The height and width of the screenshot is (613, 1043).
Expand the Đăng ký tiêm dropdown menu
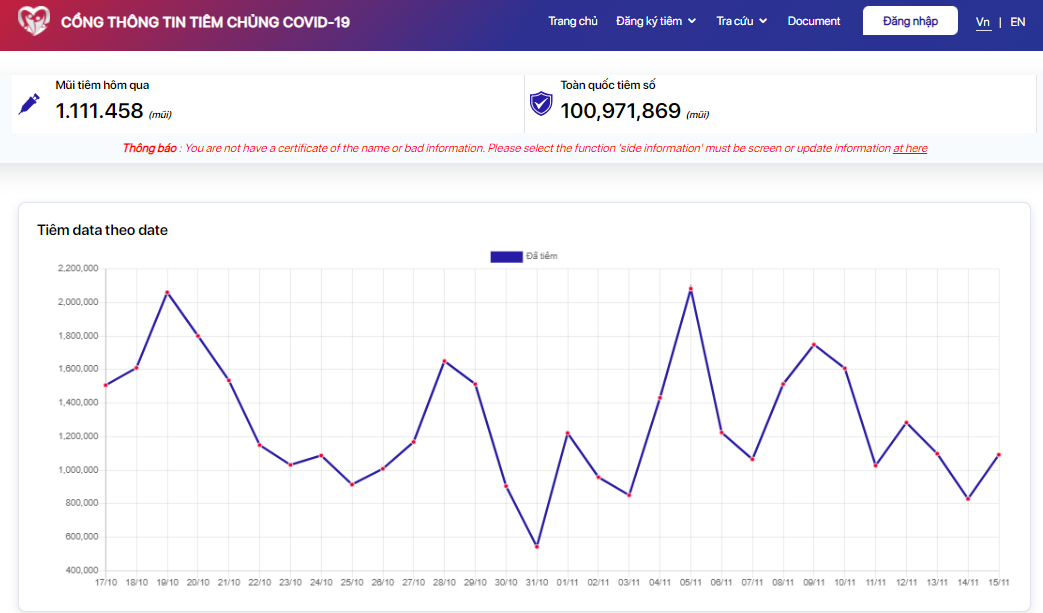click(656, 21)
